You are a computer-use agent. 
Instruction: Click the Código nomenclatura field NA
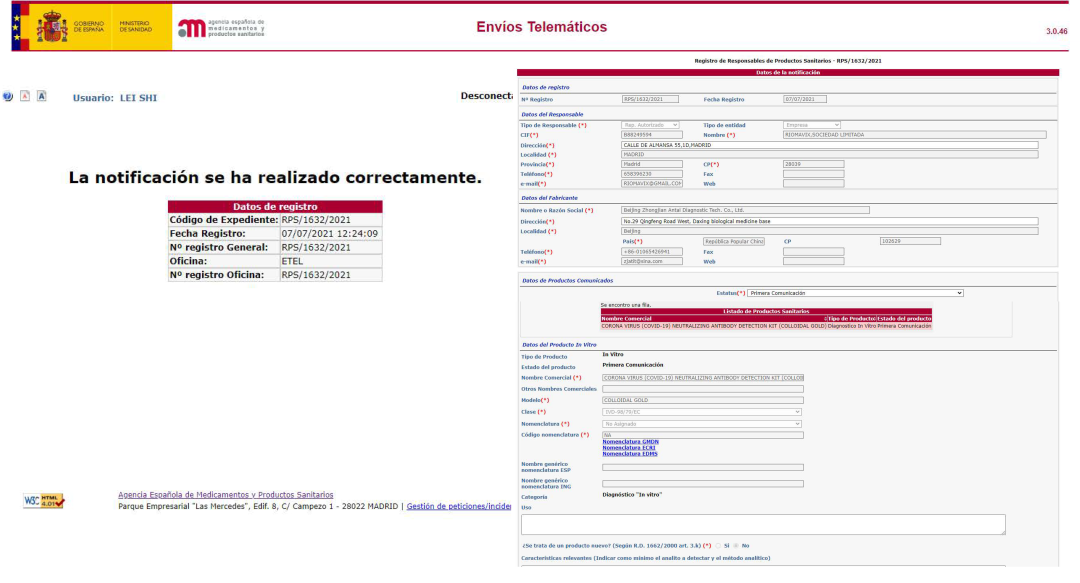click(x=703, y=436)
